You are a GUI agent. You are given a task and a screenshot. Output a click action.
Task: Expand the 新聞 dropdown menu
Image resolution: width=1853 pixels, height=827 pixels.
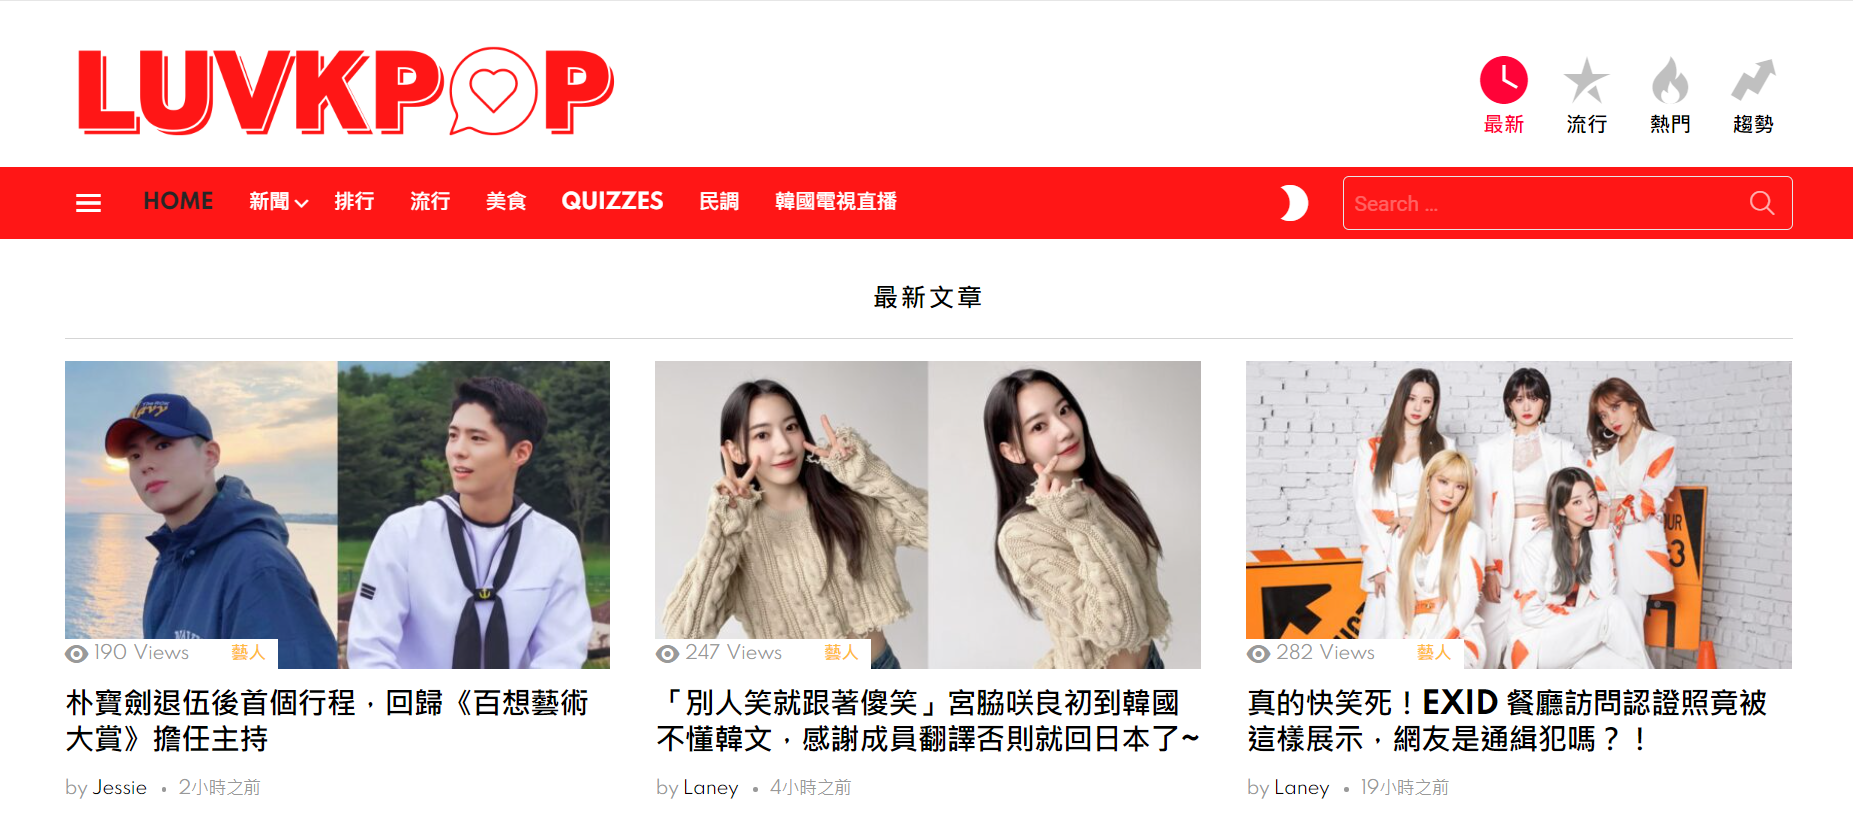pyautogui.click(x=278, y=202)
